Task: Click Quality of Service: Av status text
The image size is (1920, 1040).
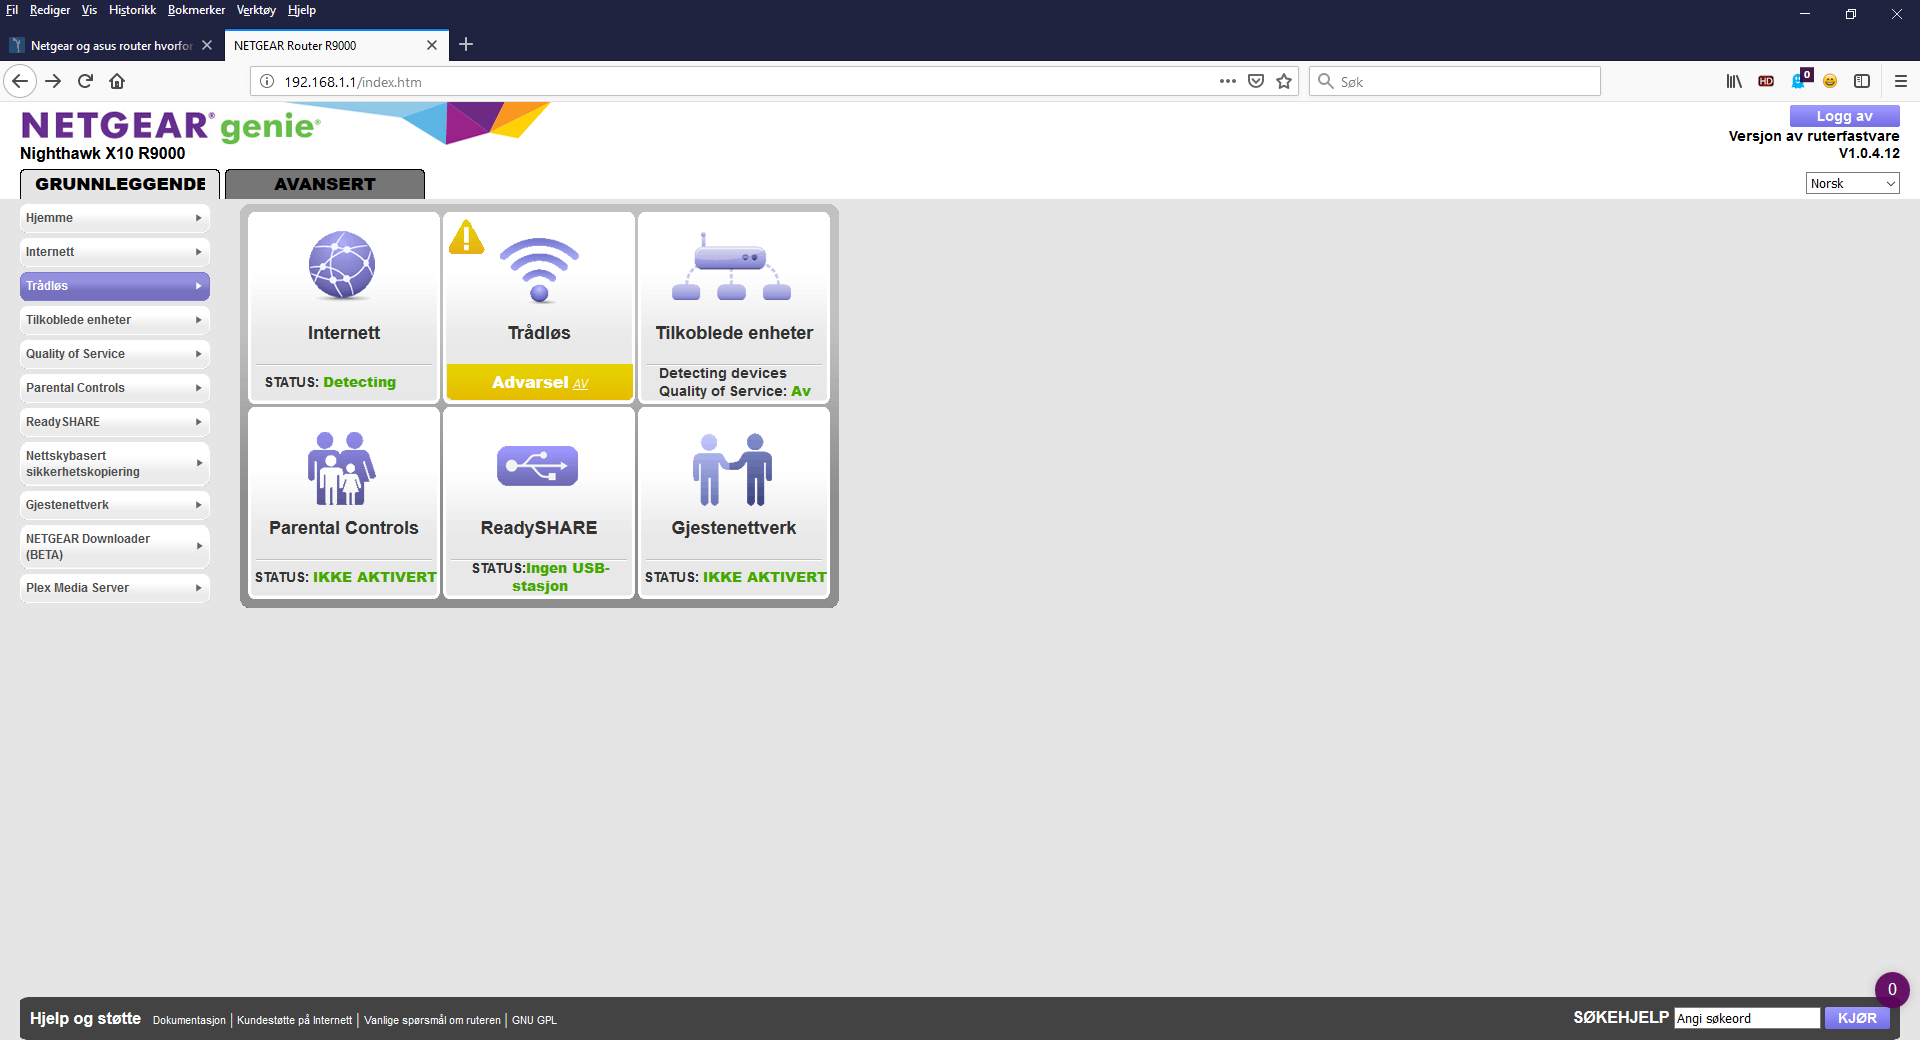Action: click(734, 391)
